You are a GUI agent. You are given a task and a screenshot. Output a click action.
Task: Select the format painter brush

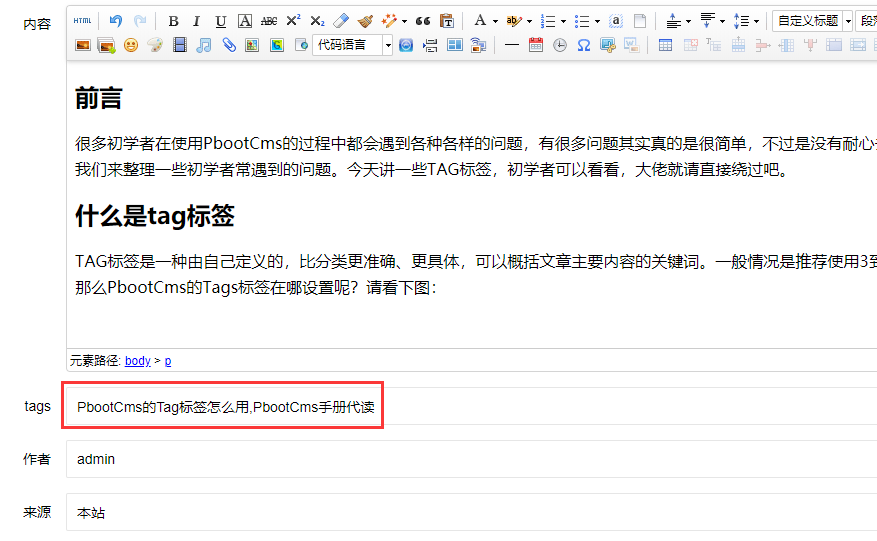click(x=365, y=21)
